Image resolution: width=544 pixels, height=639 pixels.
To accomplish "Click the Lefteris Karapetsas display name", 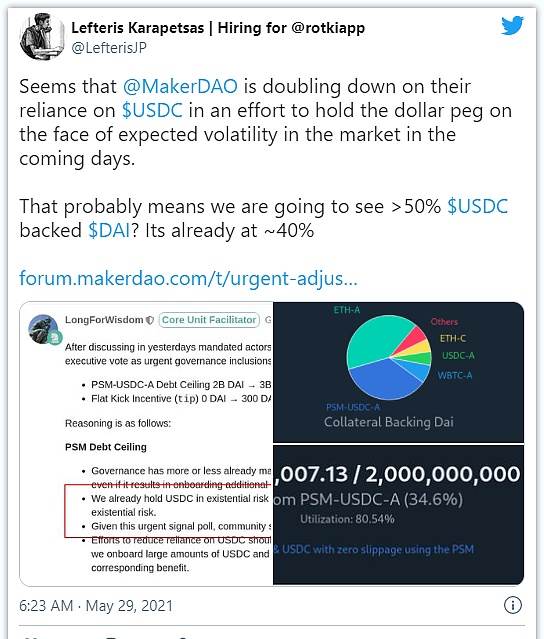I will tap(138, 28).
